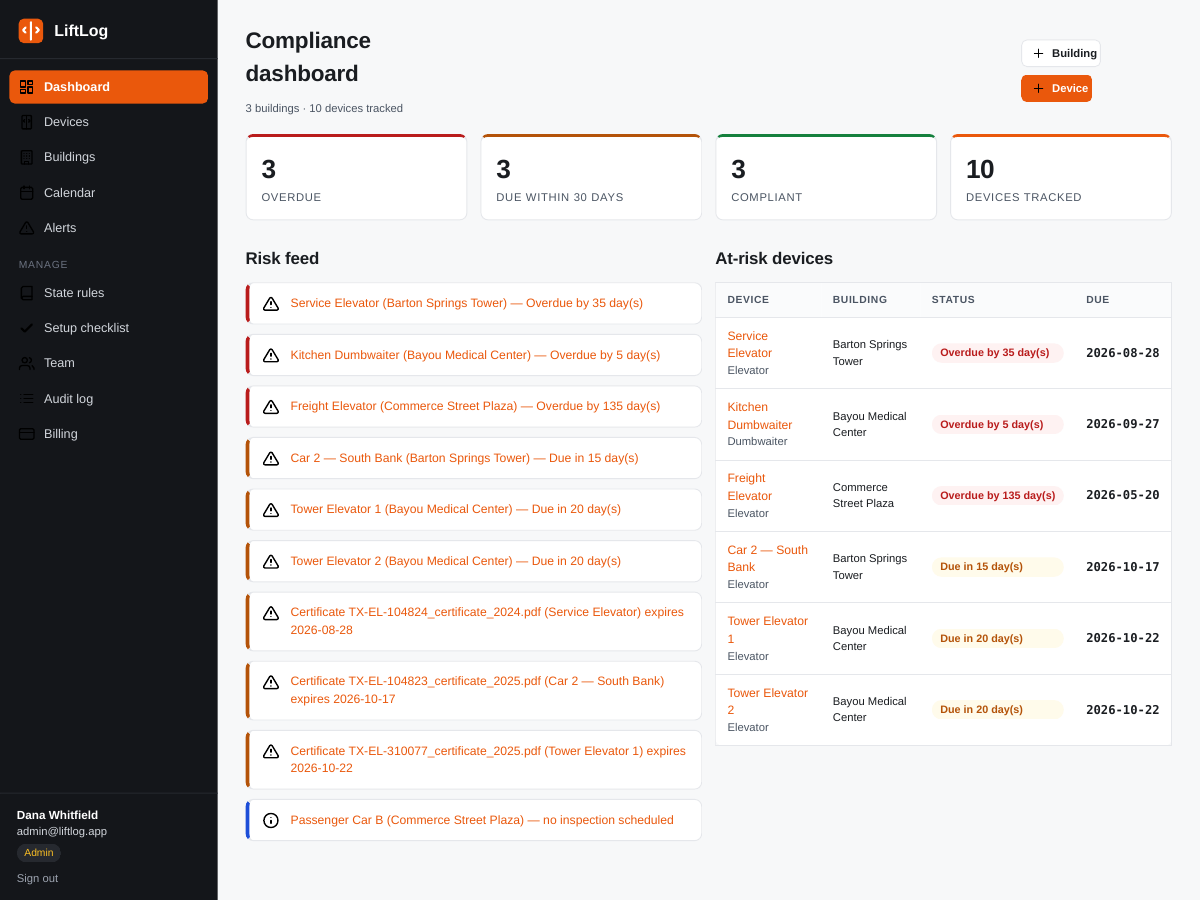This screenshot has width=1200, height=900.
Task: Click the State rules book icon
Action: [27, 293]
